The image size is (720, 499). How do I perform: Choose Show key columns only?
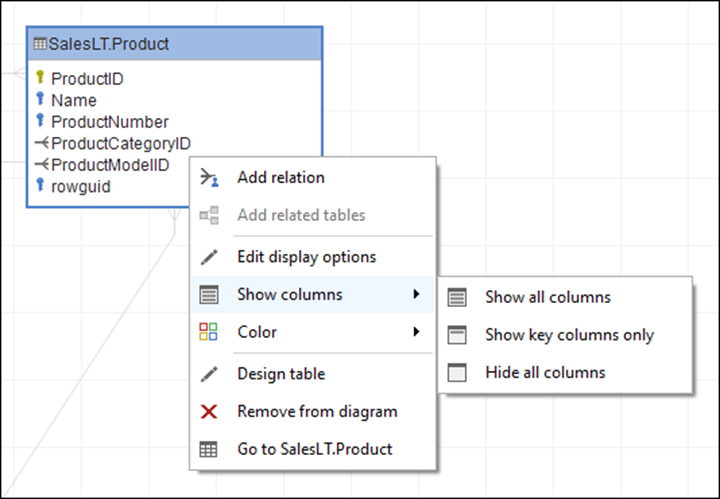tap(569, 335)
